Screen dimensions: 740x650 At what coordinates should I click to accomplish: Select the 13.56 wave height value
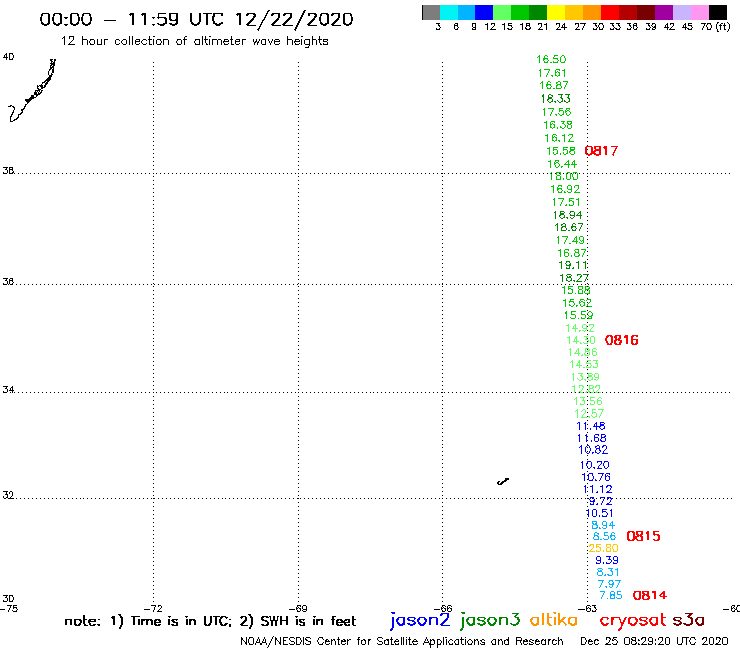pos(588,401)
